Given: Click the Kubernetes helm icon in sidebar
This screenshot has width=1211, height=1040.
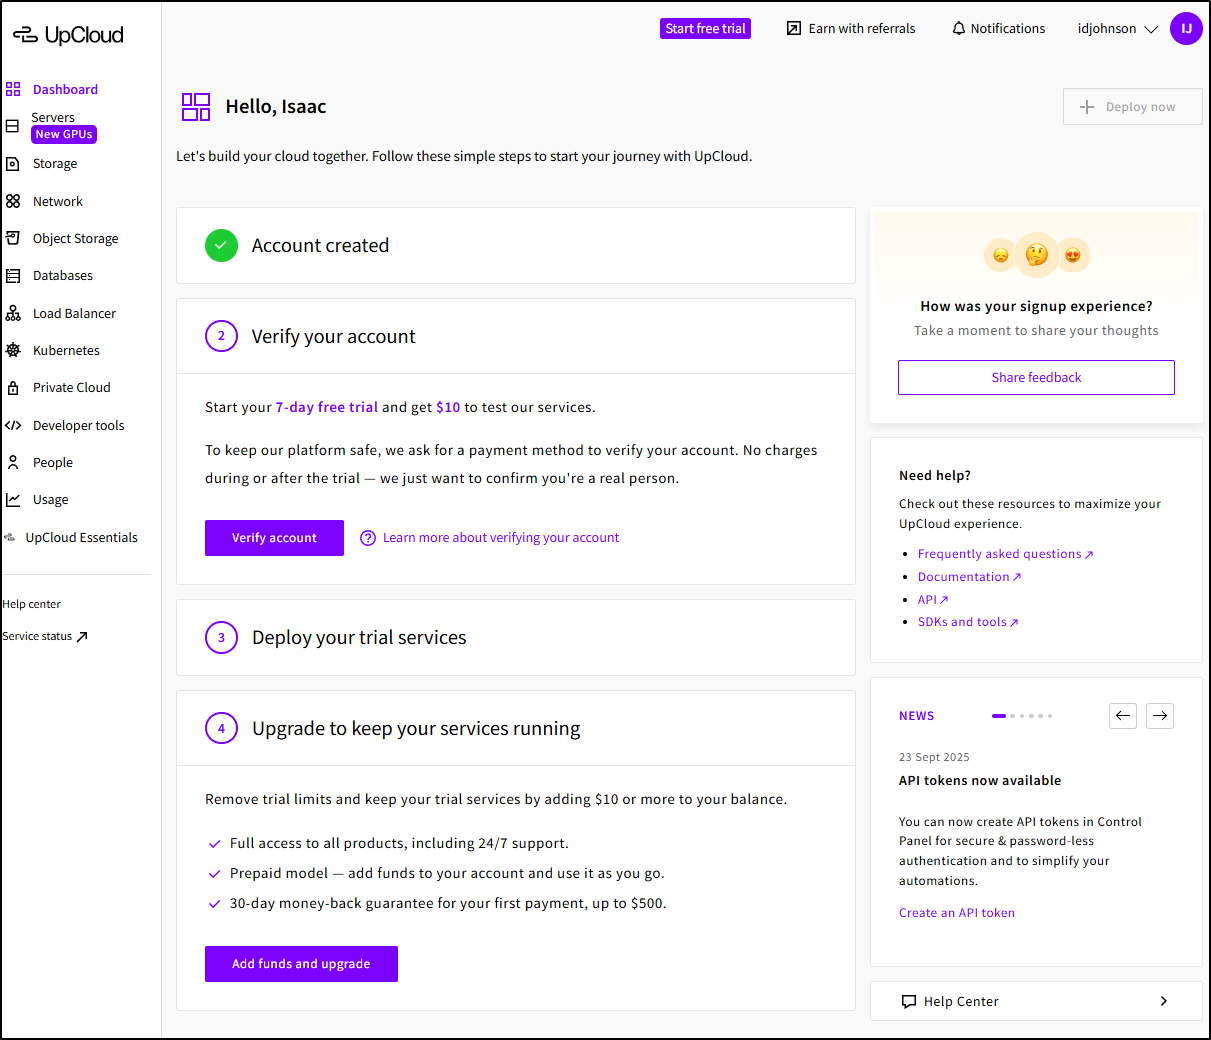Looking at the screenshot, I should 13,350.
